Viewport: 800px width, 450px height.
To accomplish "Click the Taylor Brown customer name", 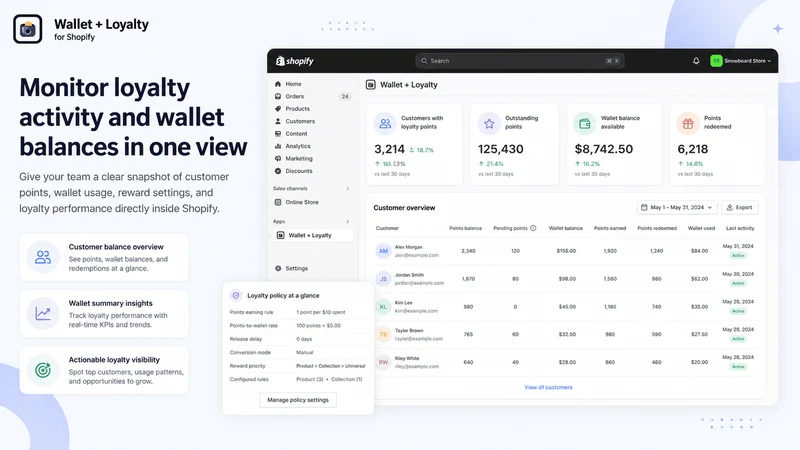I will point(409,331).
